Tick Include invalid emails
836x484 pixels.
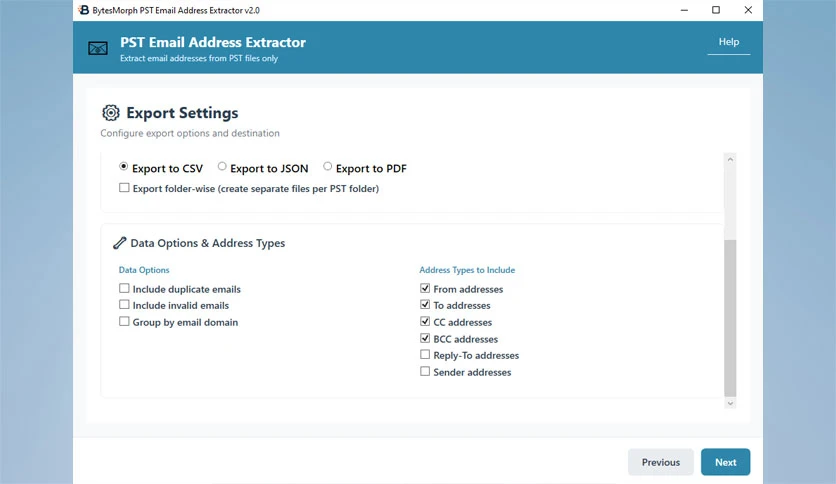124,304
